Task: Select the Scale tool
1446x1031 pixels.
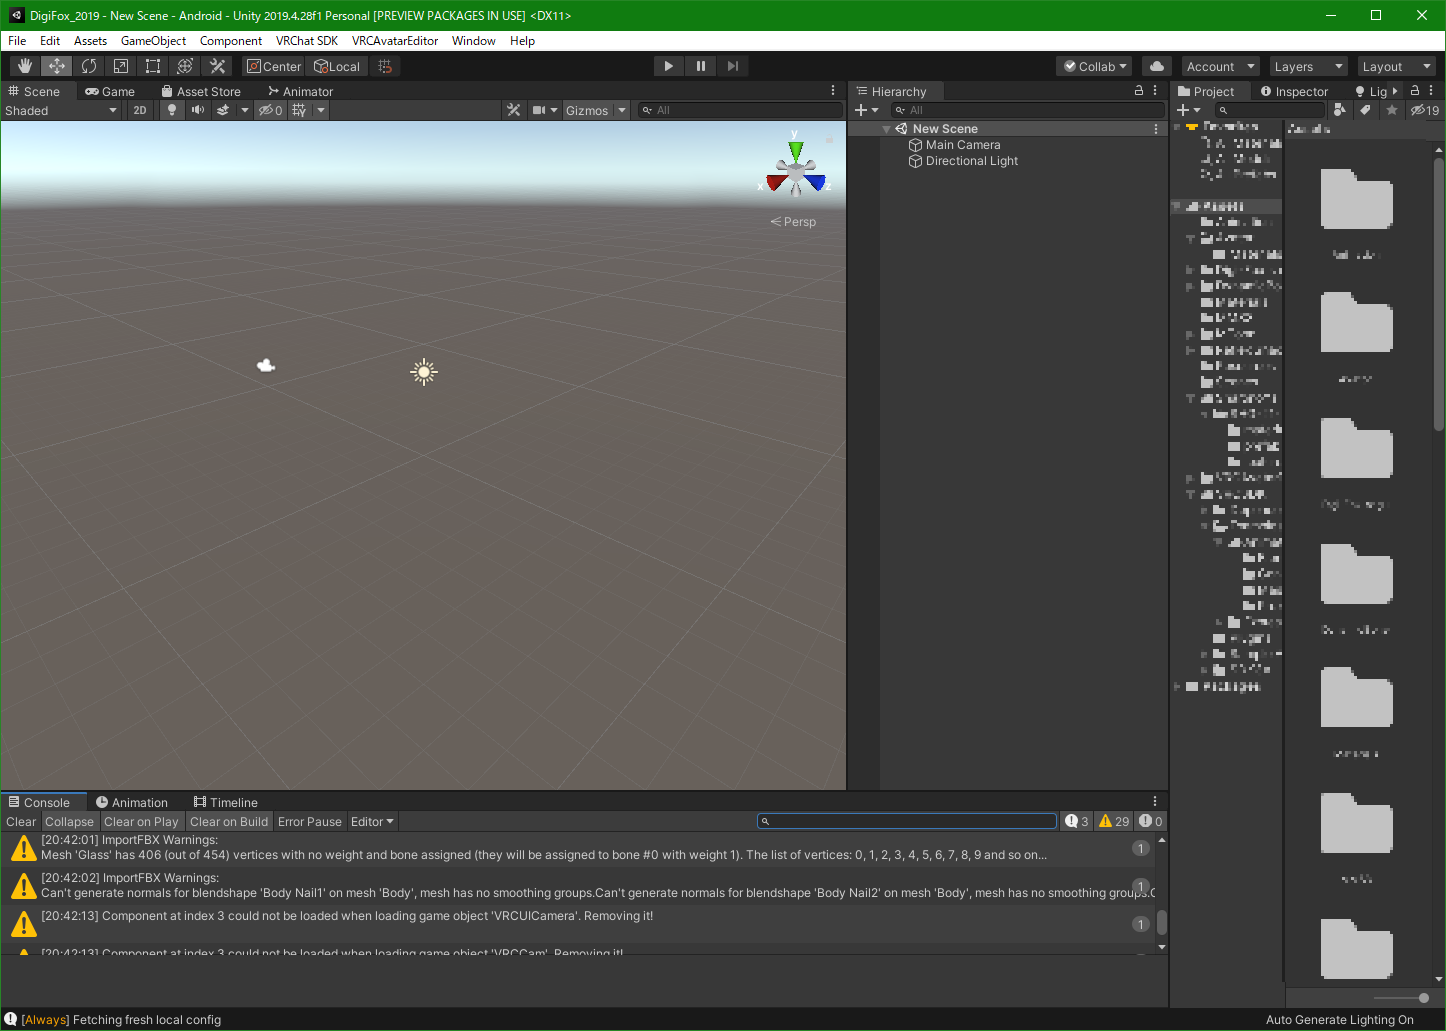Action: click(121, 66)
